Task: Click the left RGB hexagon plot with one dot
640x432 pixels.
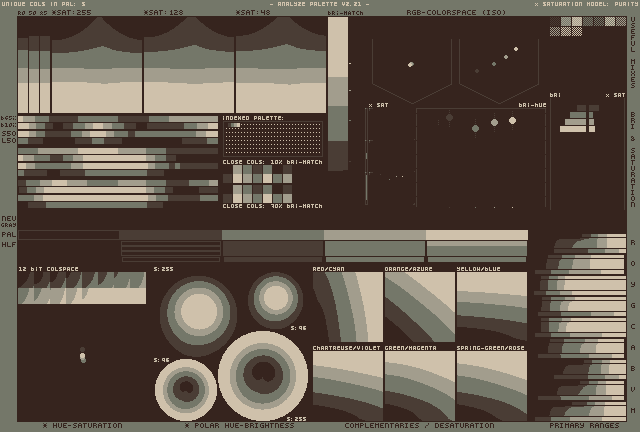Action: (412, 71)
